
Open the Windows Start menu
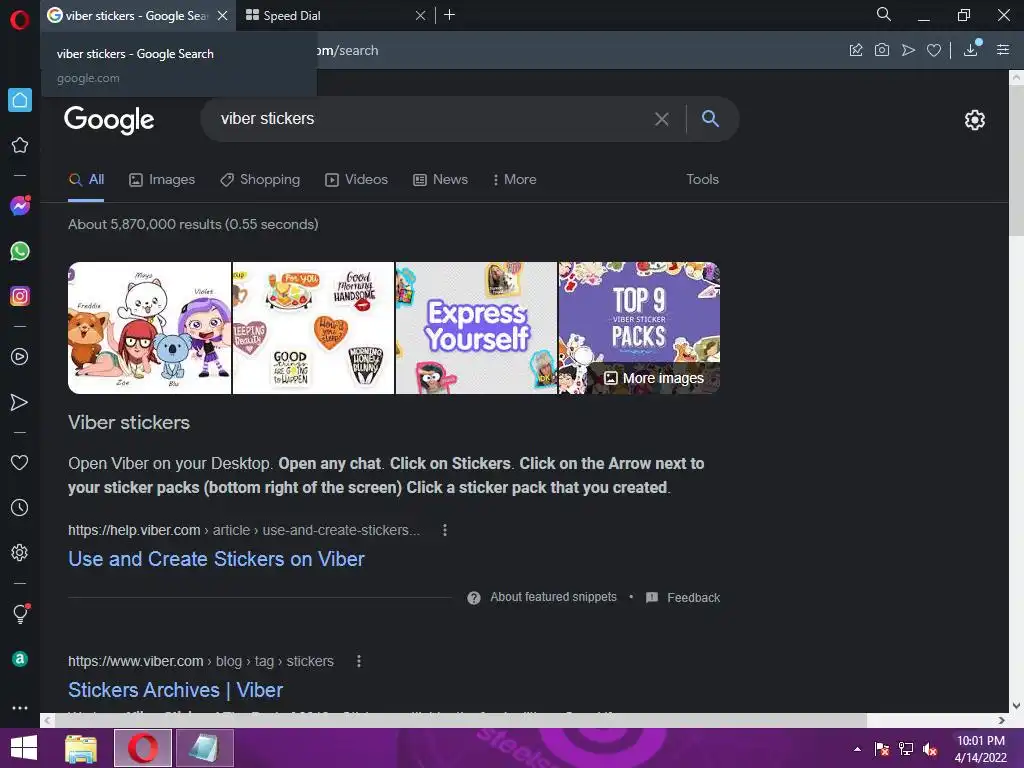tap(24, 748)
